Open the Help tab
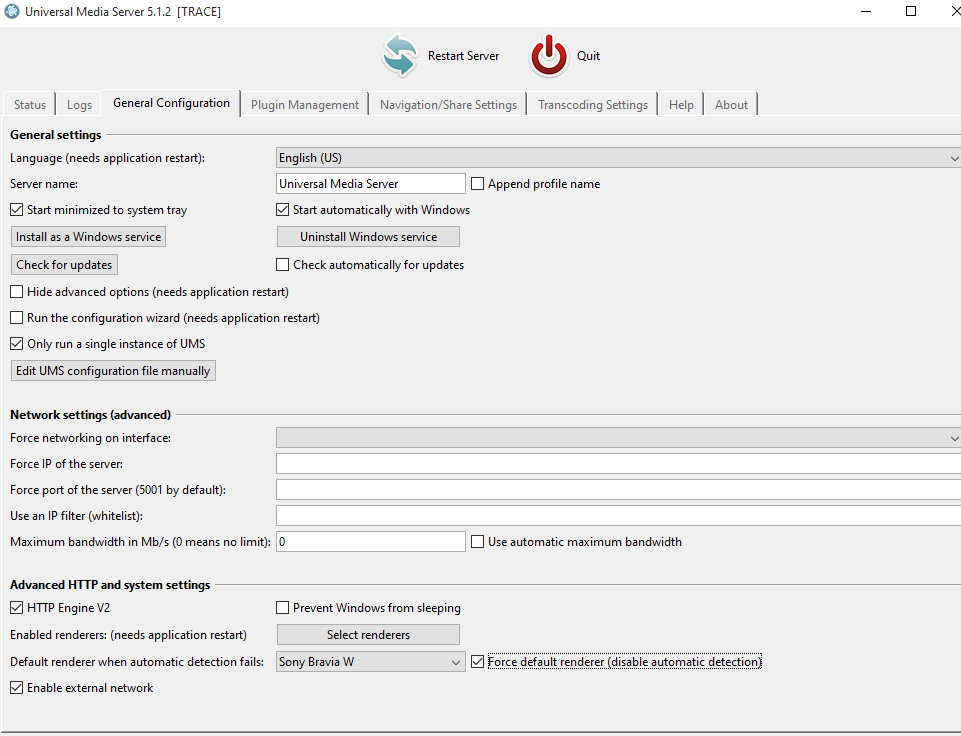This screenshot has width=961, height=736. tap(681, 105)
